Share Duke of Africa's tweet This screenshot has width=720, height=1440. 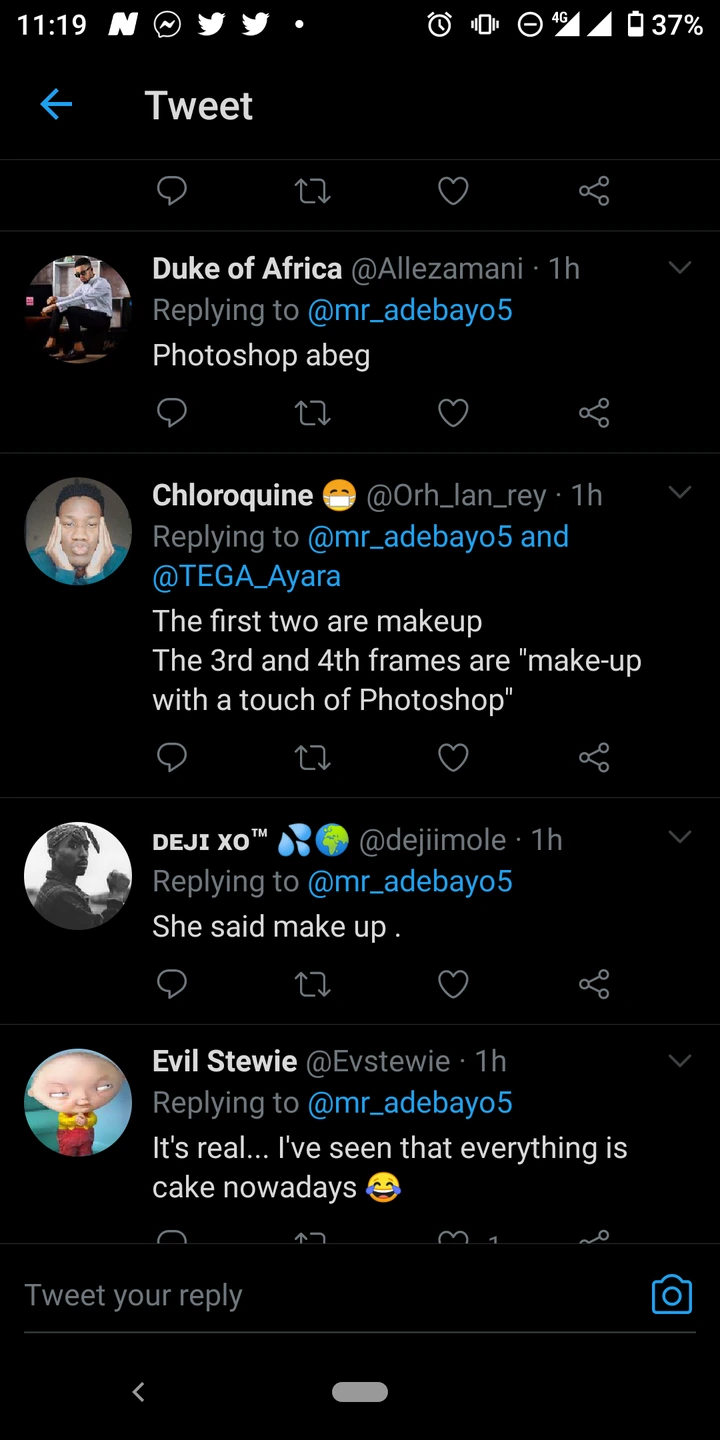[594, 412]
